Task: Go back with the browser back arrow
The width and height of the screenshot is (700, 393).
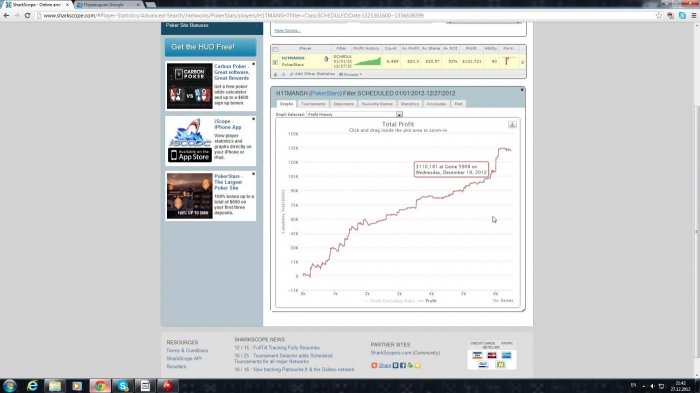Action: [6, 15]
